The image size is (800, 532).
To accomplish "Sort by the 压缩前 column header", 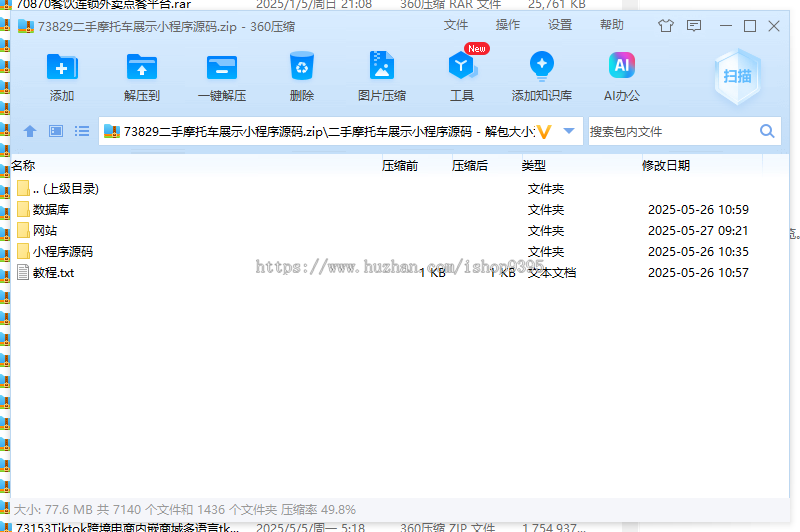I will 399,165.
